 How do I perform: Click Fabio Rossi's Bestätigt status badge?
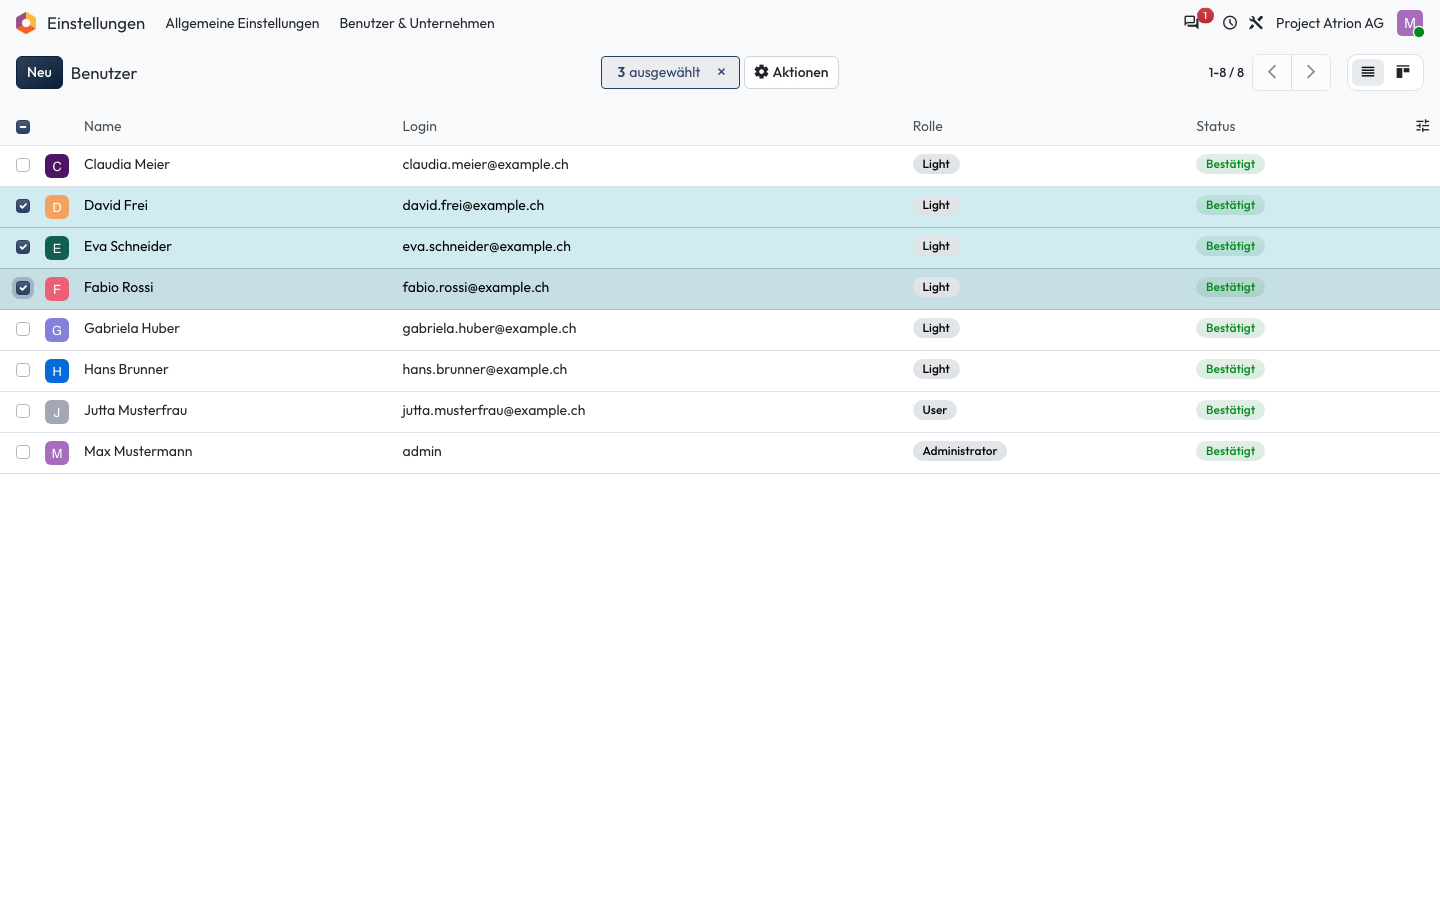1230,287
